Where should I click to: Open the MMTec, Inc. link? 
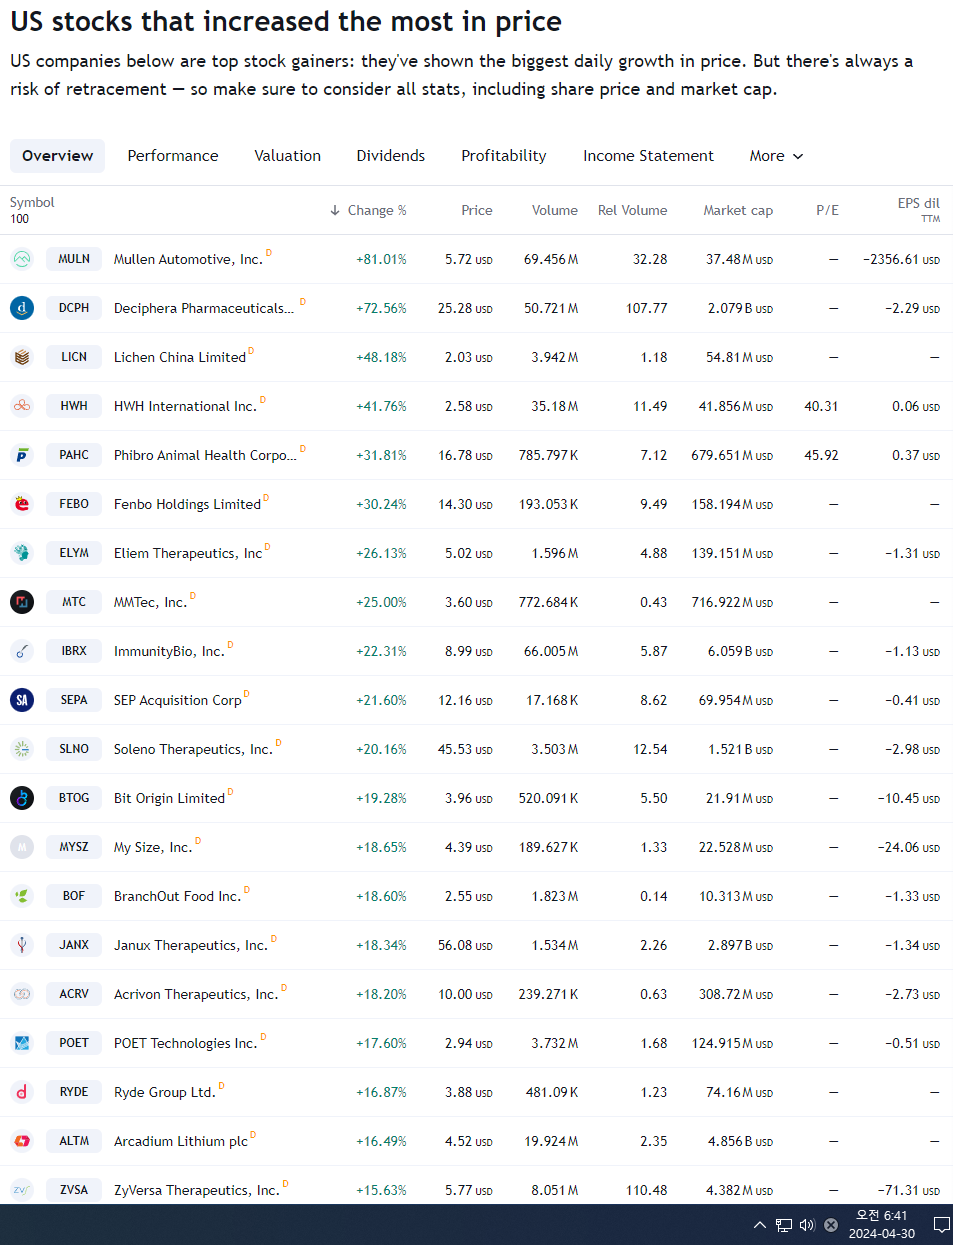[x=150, y=602]
